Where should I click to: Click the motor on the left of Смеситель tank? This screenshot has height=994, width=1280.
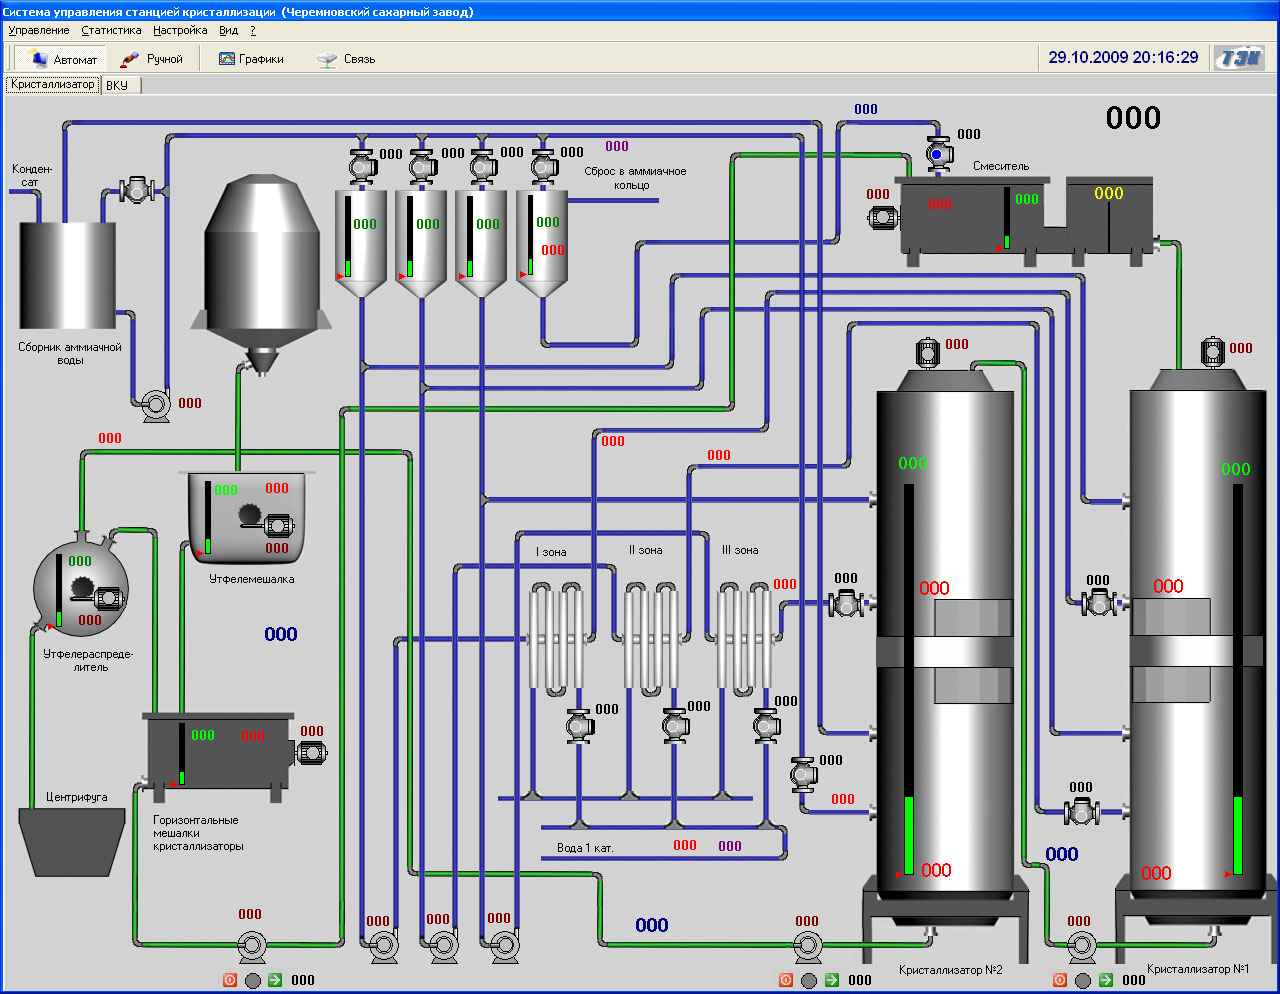pyautogui.click(x=883, y=218)
